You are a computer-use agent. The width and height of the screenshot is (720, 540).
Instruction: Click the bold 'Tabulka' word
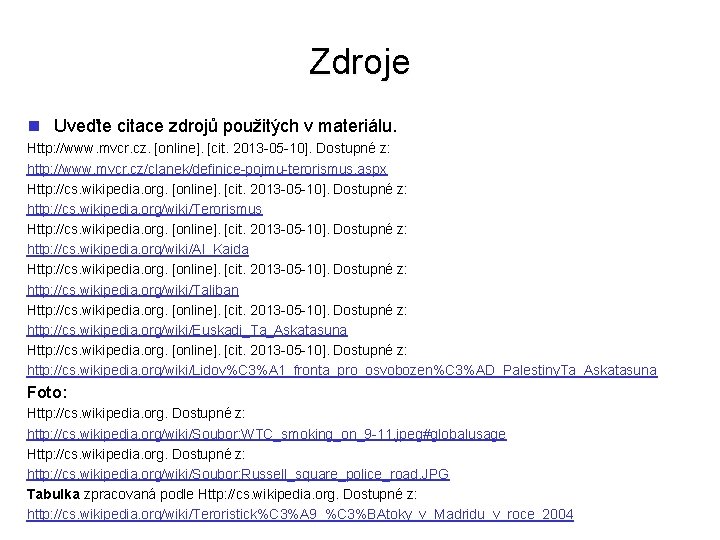point(53,495)
